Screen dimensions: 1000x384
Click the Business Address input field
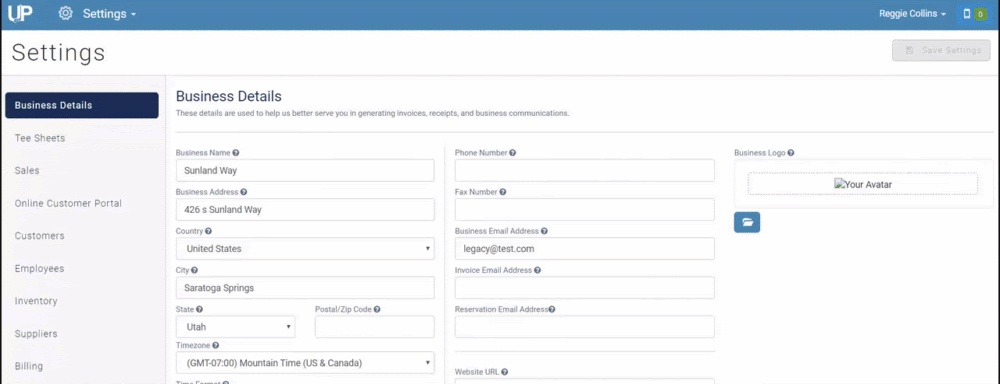point(305,209)
